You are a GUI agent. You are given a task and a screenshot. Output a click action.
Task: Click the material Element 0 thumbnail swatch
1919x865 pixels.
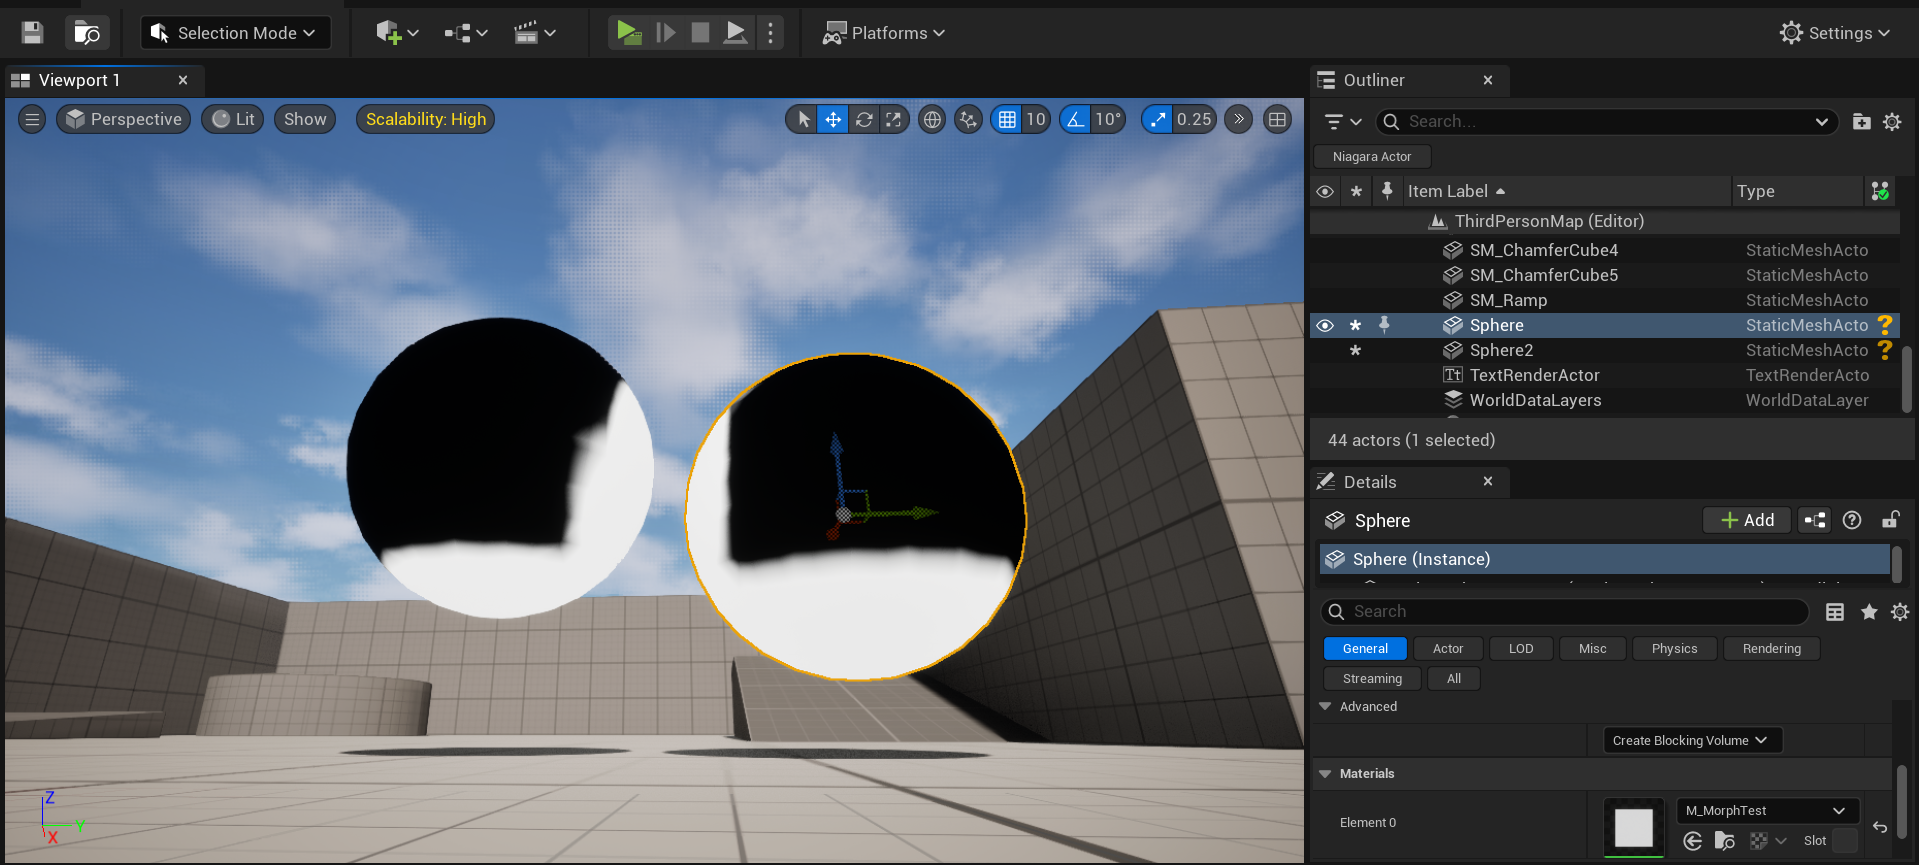[x=1633, y=828]
